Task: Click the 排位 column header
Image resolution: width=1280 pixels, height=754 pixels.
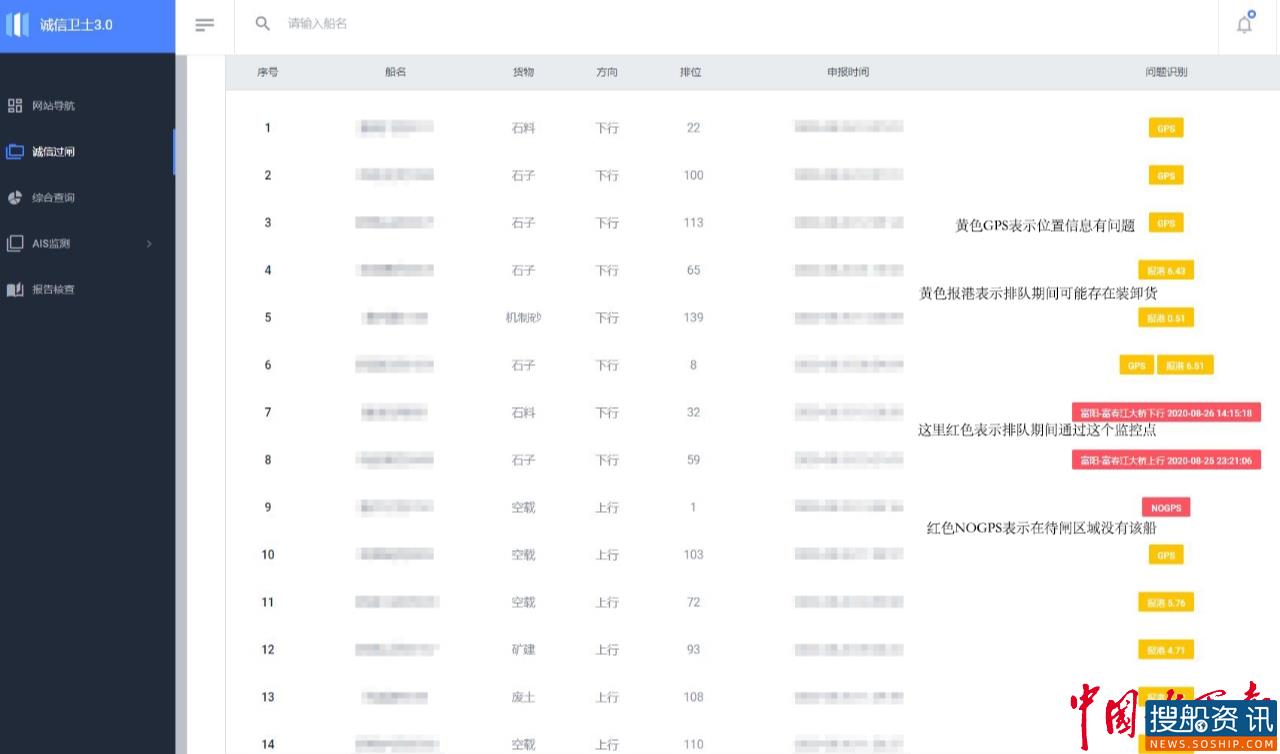Action: (691, 73)
